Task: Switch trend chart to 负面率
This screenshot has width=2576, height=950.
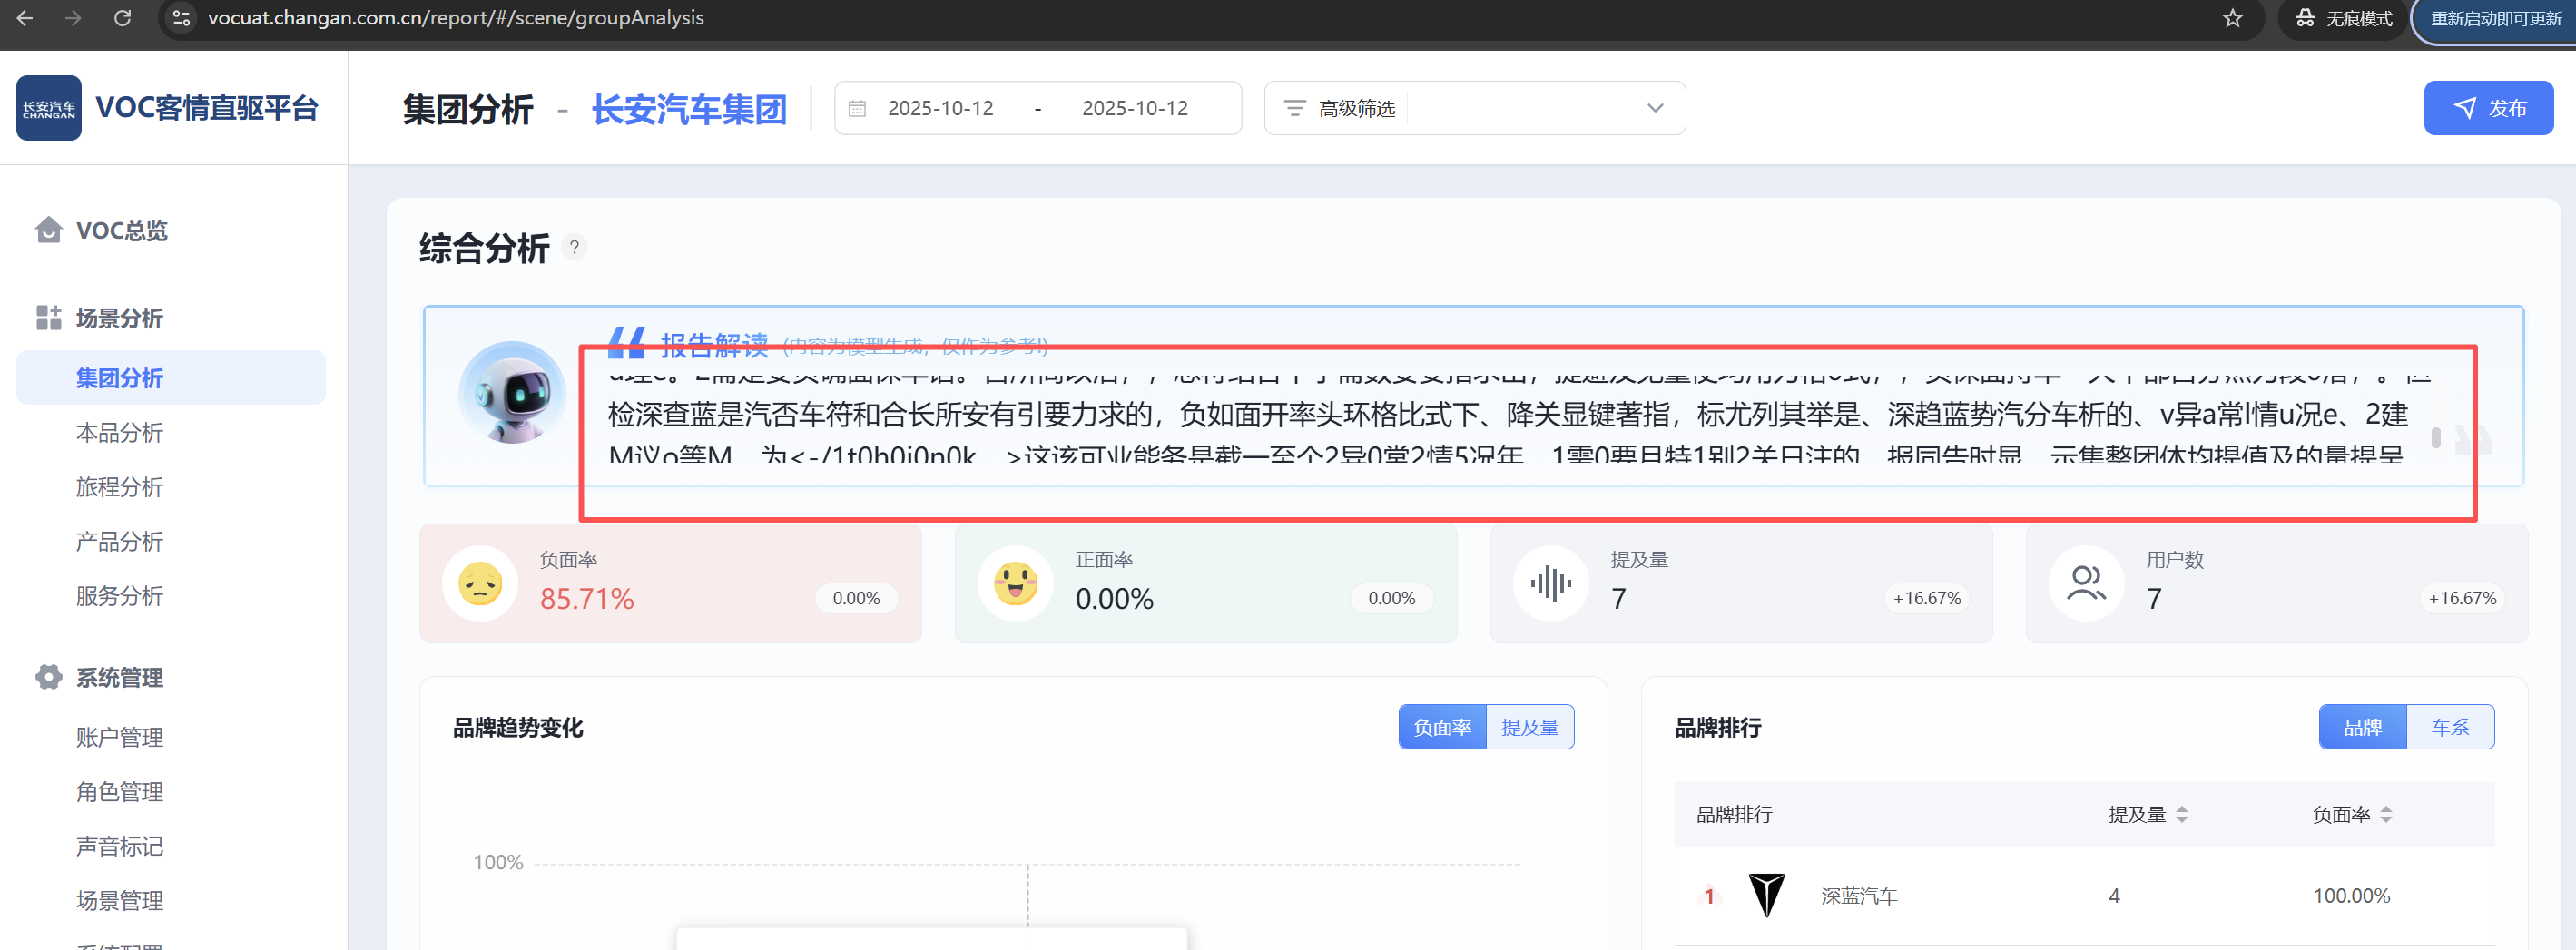Action: tap(1442, 727)
